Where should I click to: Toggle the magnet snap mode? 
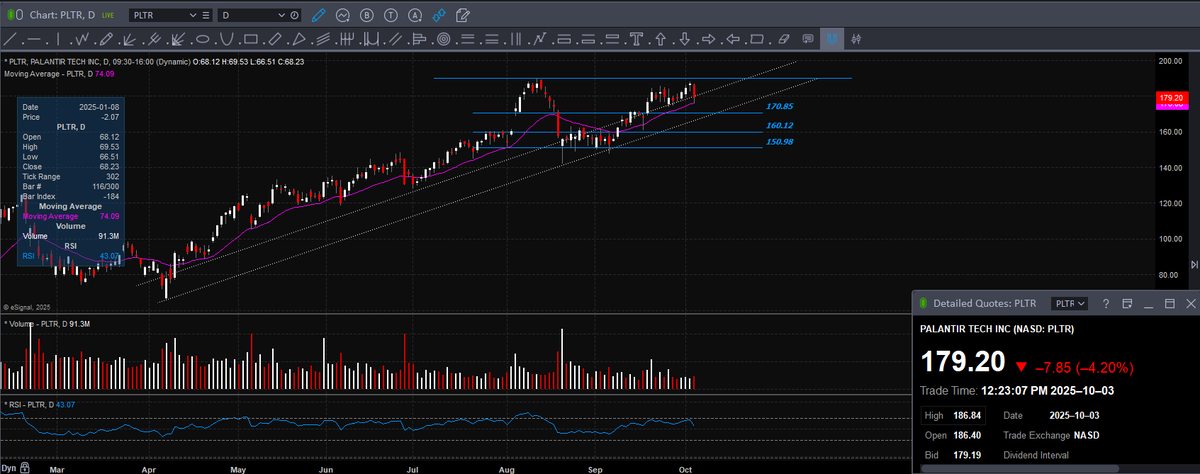click(x=831, y=39)
